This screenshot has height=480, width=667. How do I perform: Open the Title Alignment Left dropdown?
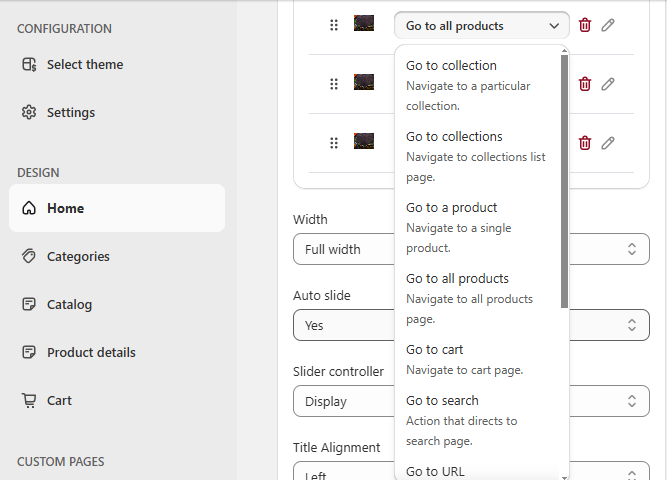tap(471, 471)
